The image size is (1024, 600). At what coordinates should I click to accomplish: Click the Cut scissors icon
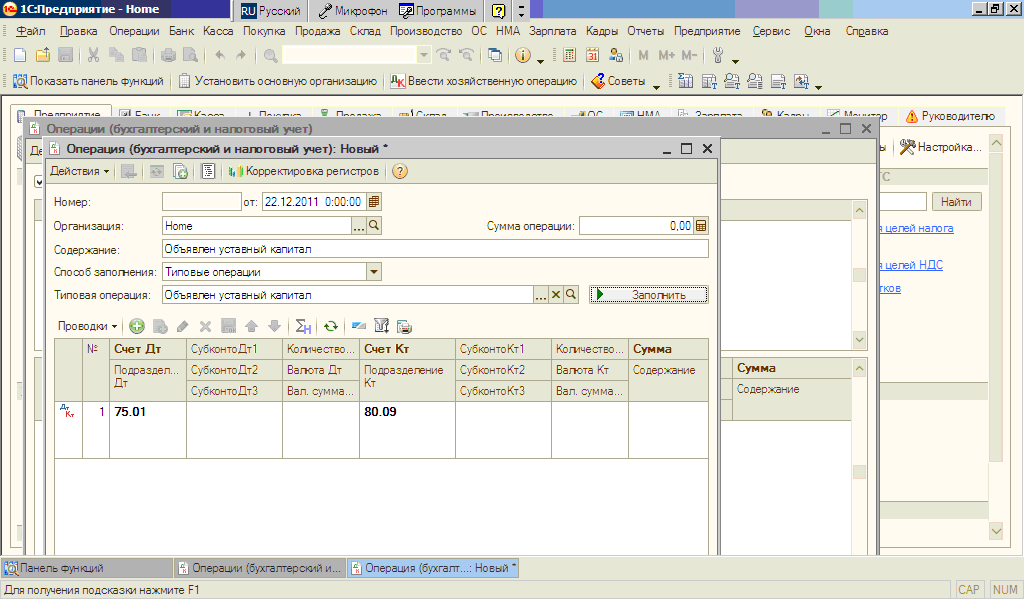pos(93,55)
